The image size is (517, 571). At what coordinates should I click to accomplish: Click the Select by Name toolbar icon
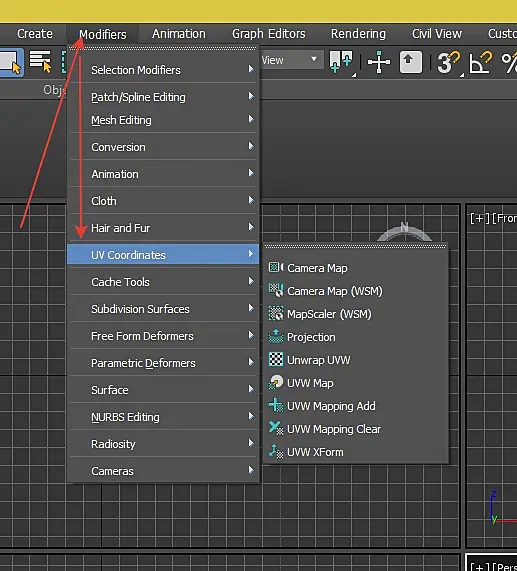tap(40, 62)
